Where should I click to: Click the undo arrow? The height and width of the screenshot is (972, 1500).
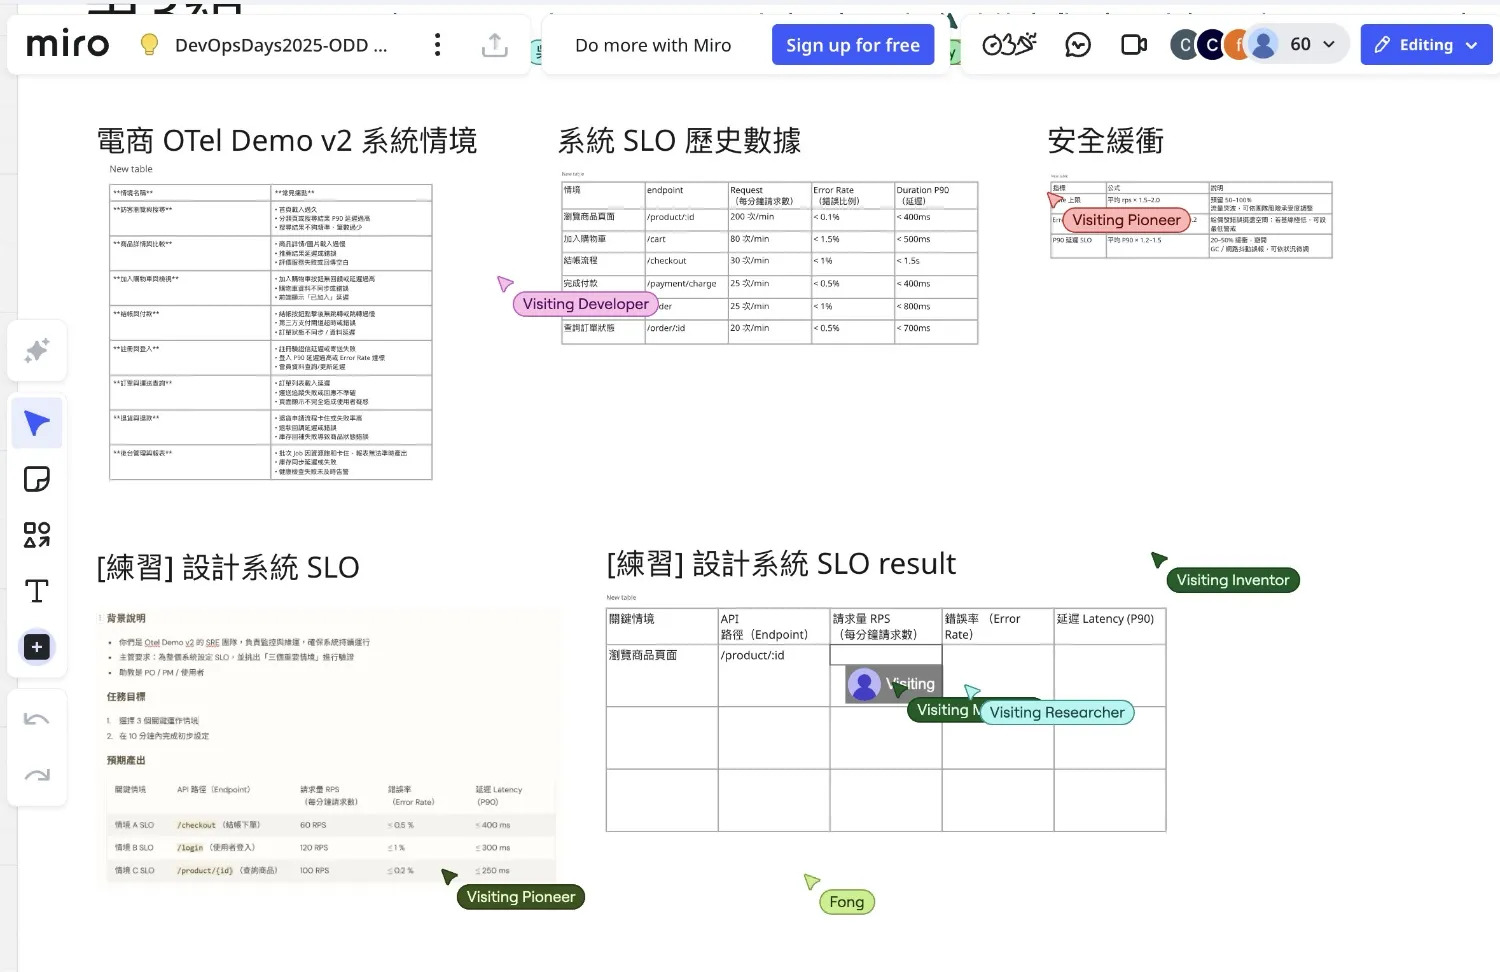(37, 720)
